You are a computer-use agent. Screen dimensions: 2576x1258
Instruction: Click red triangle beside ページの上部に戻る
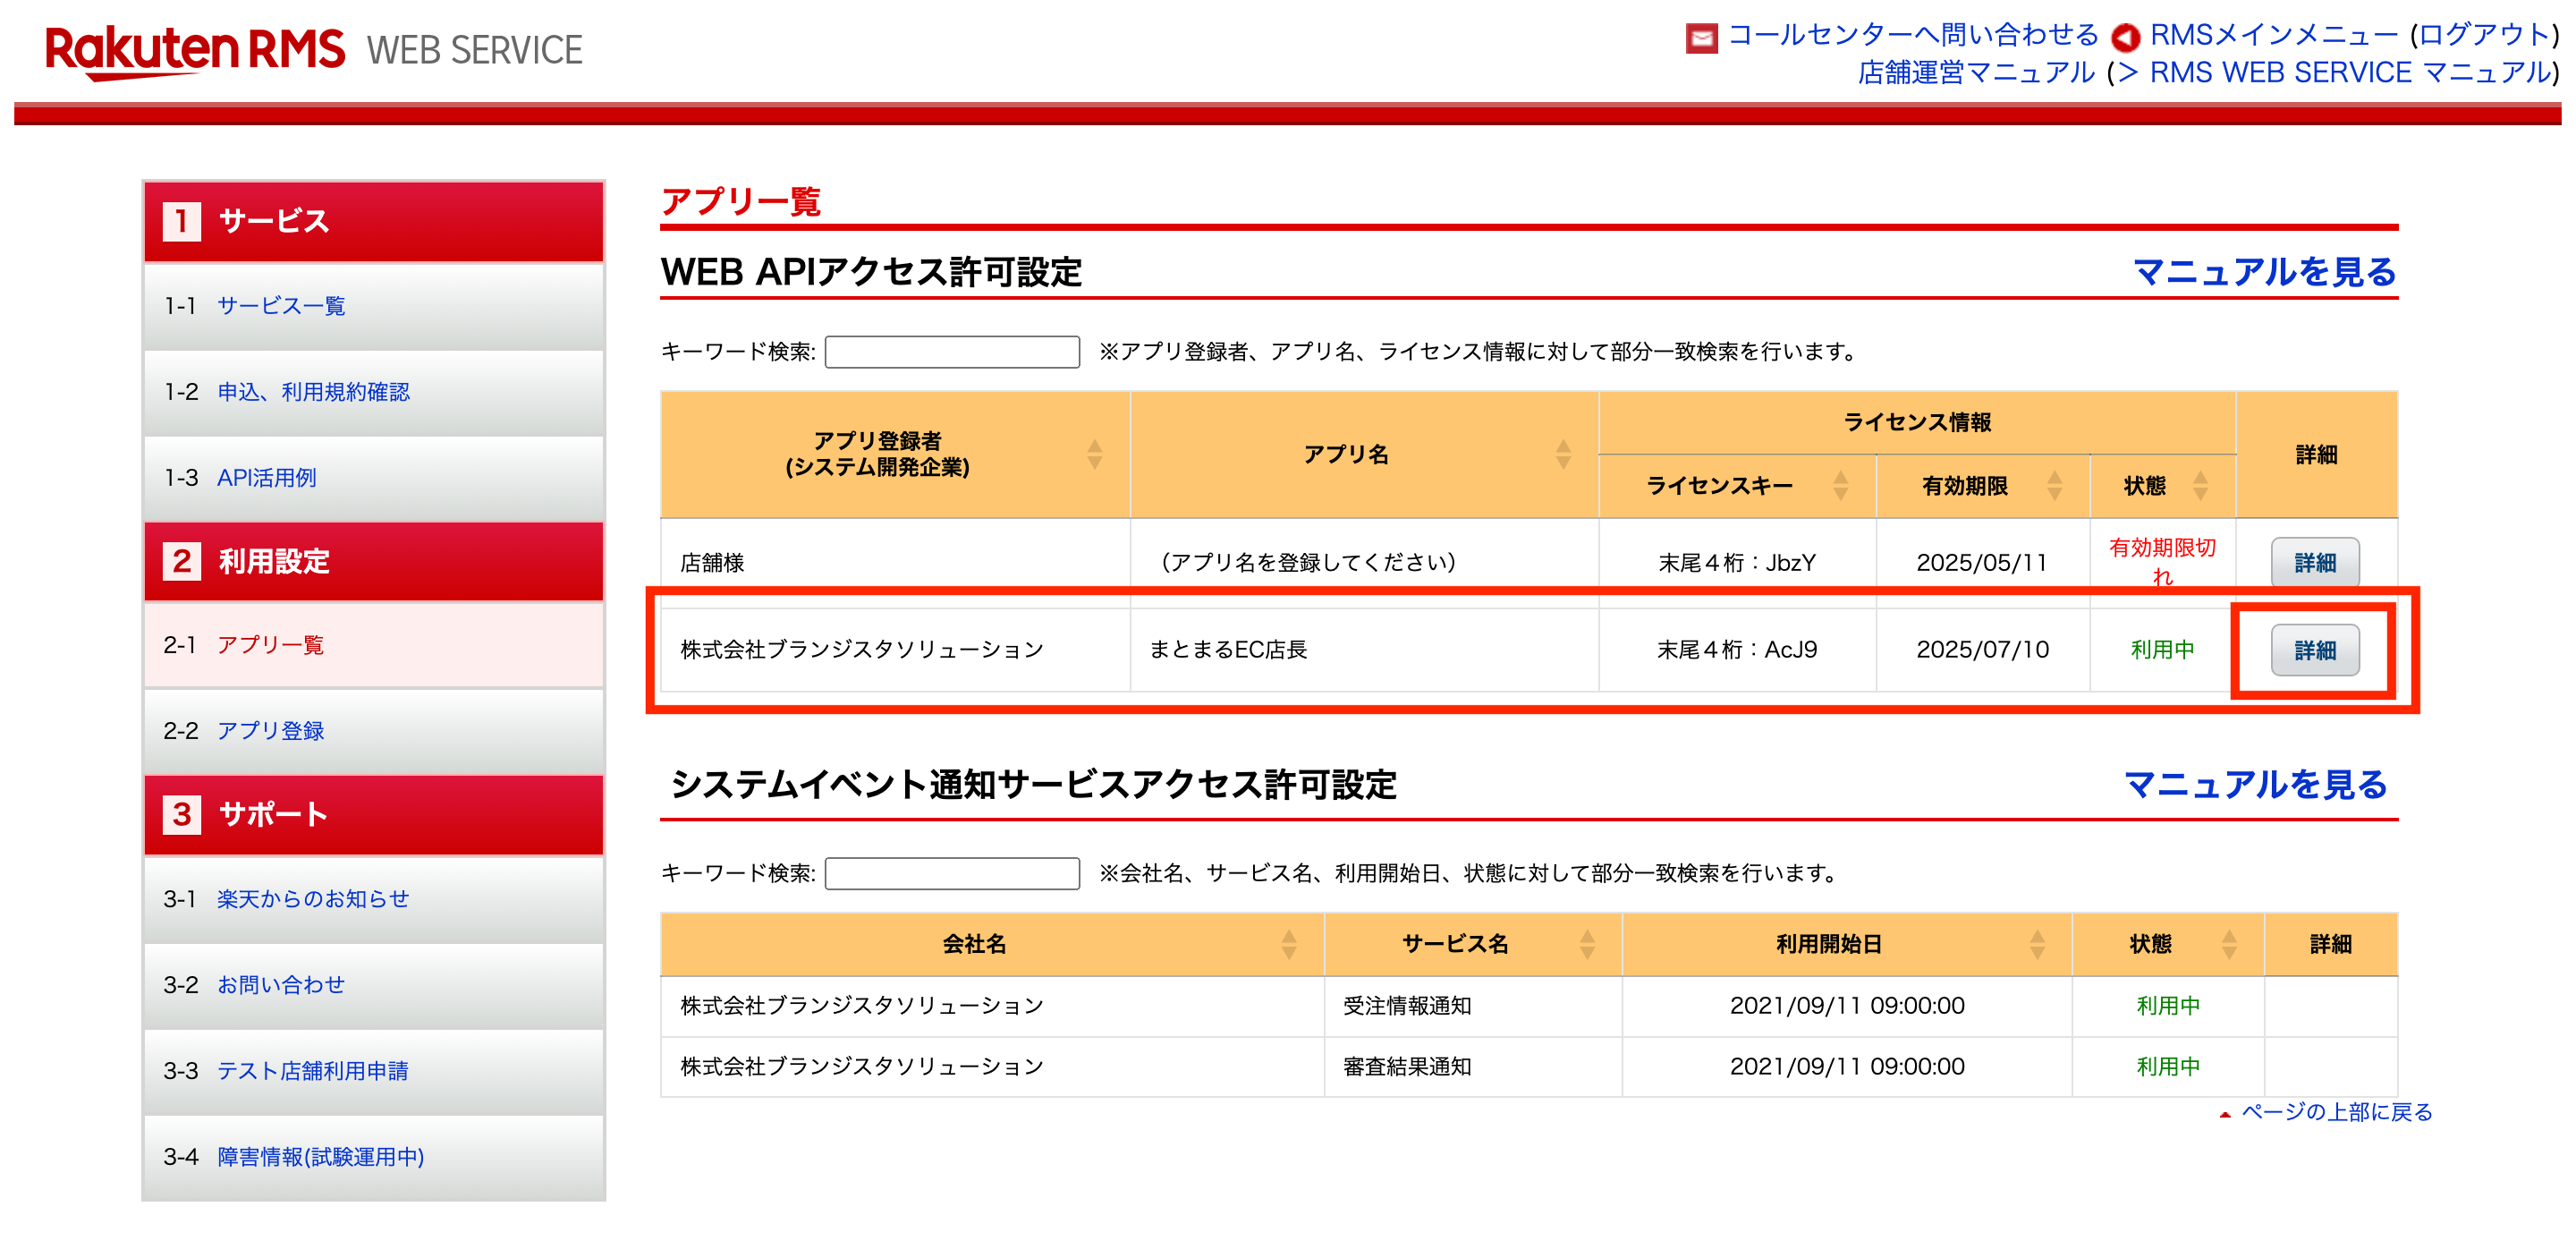2225,1114
